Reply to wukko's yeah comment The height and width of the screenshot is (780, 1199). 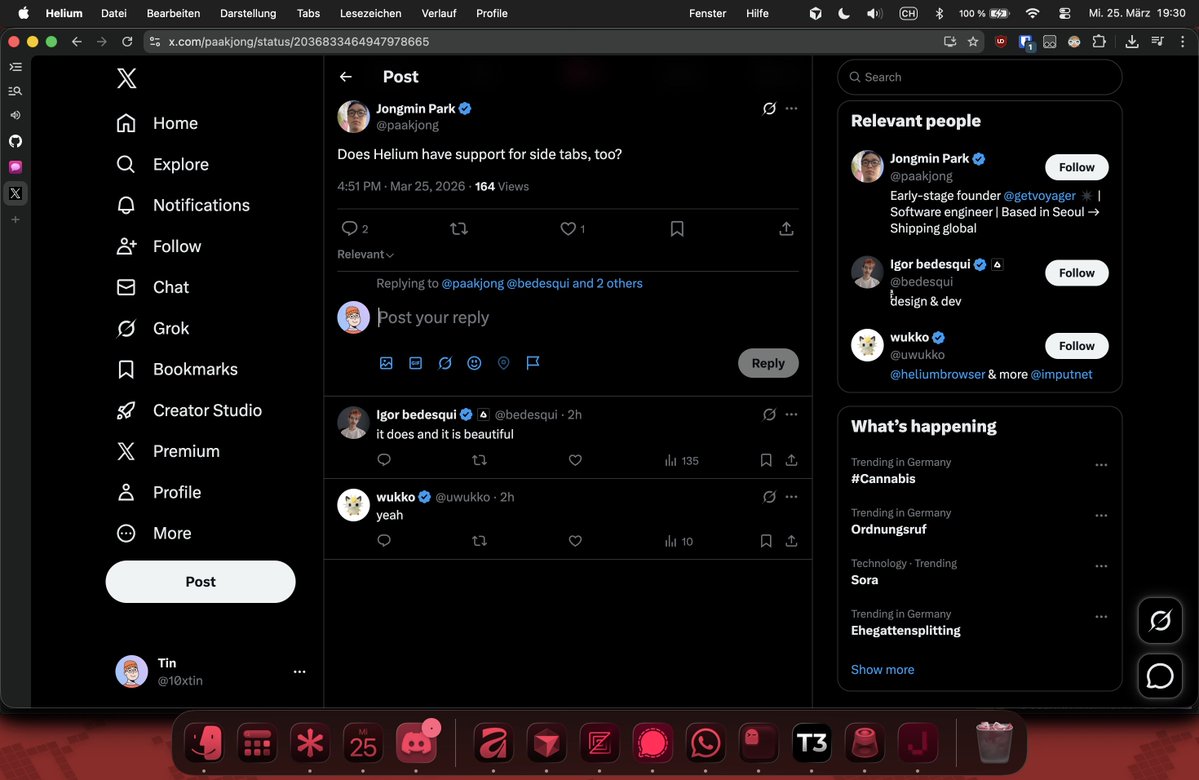point(384,541)
